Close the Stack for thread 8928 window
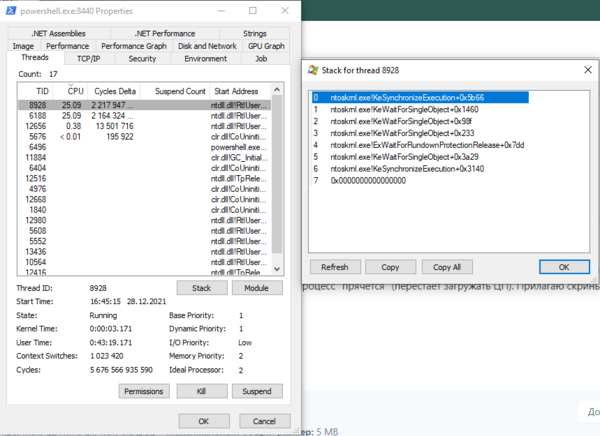 click(588, 70)
